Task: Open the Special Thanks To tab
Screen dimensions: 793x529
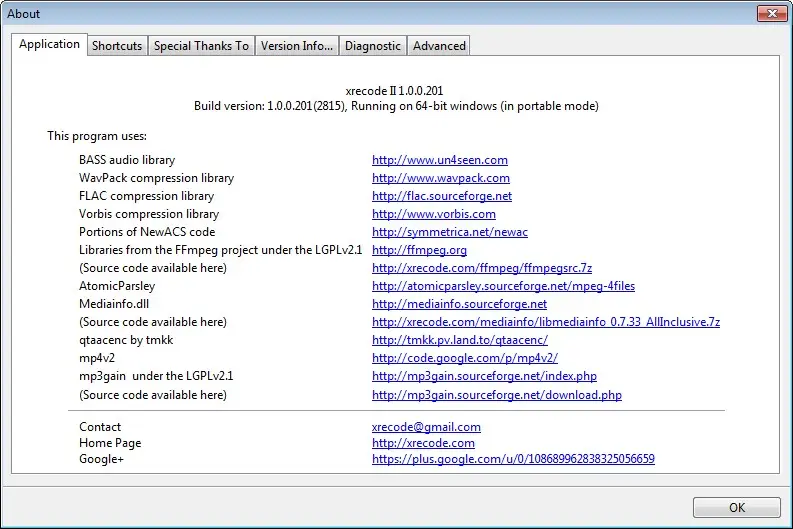Action: click(x=201, y=46)
